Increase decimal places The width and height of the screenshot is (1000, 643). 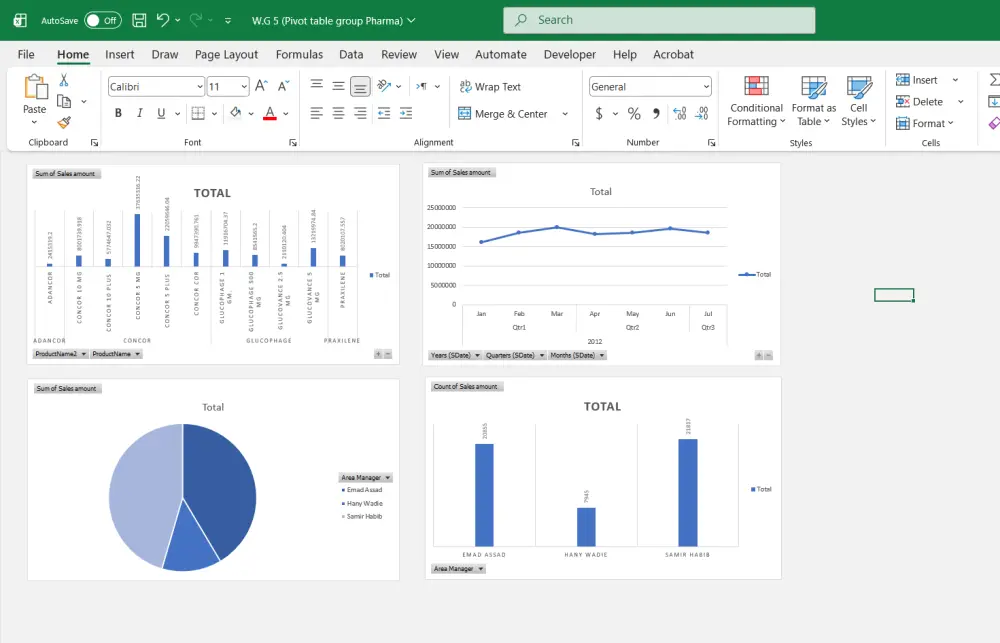click(x=680, y=114)
